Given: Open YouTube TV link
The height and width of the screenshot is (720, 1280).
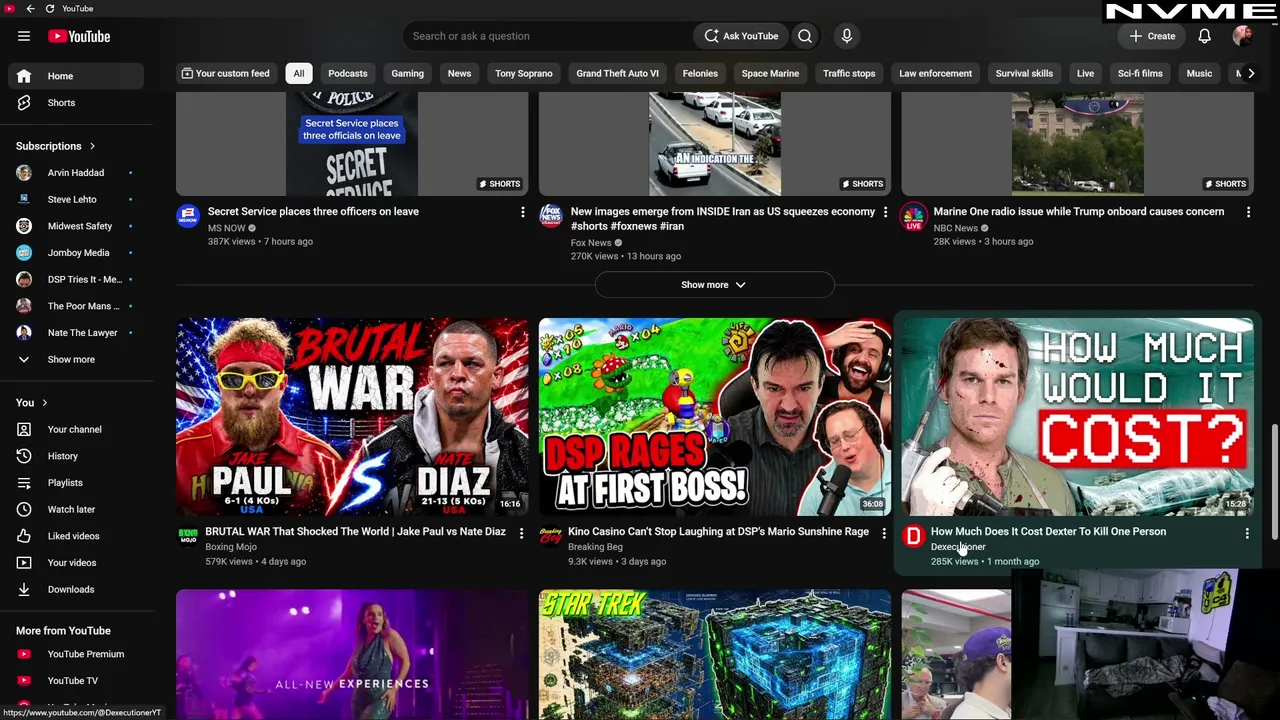Looking at the screenshot, I should pyautogui.click(x=76, y=681).
